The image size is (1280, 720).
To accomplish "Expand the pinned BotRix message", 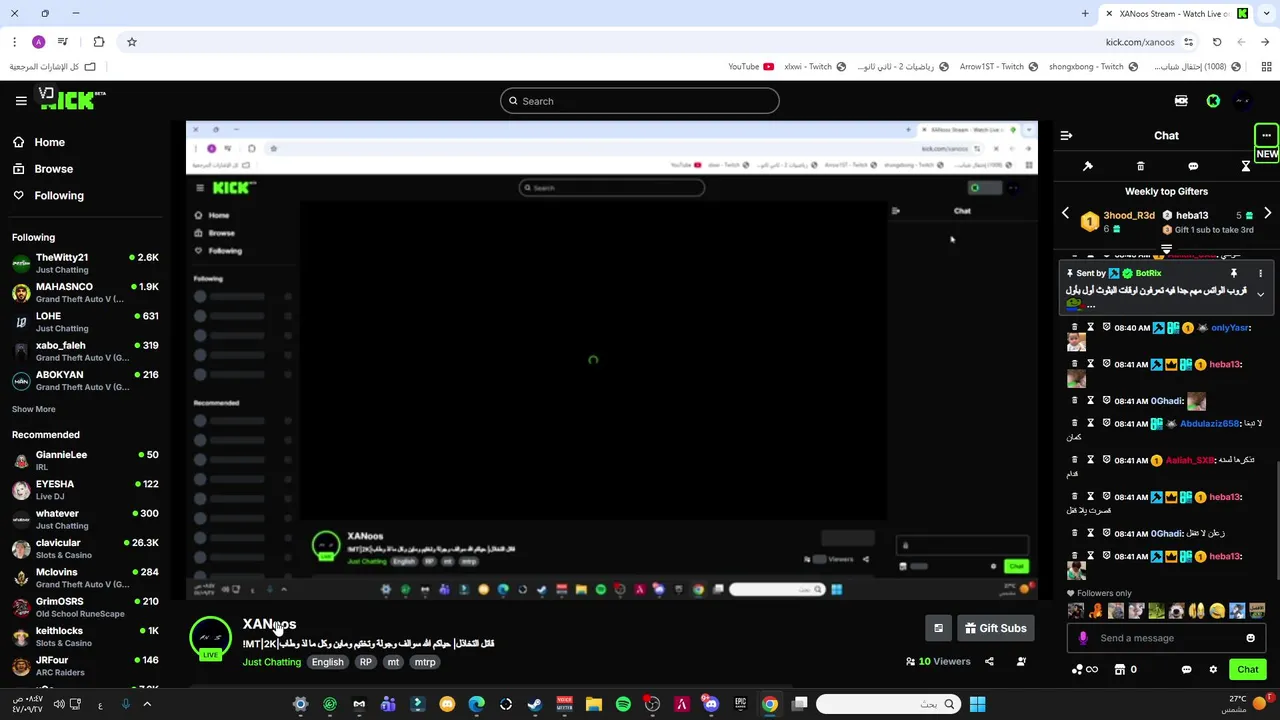I will click(1260, 294).
